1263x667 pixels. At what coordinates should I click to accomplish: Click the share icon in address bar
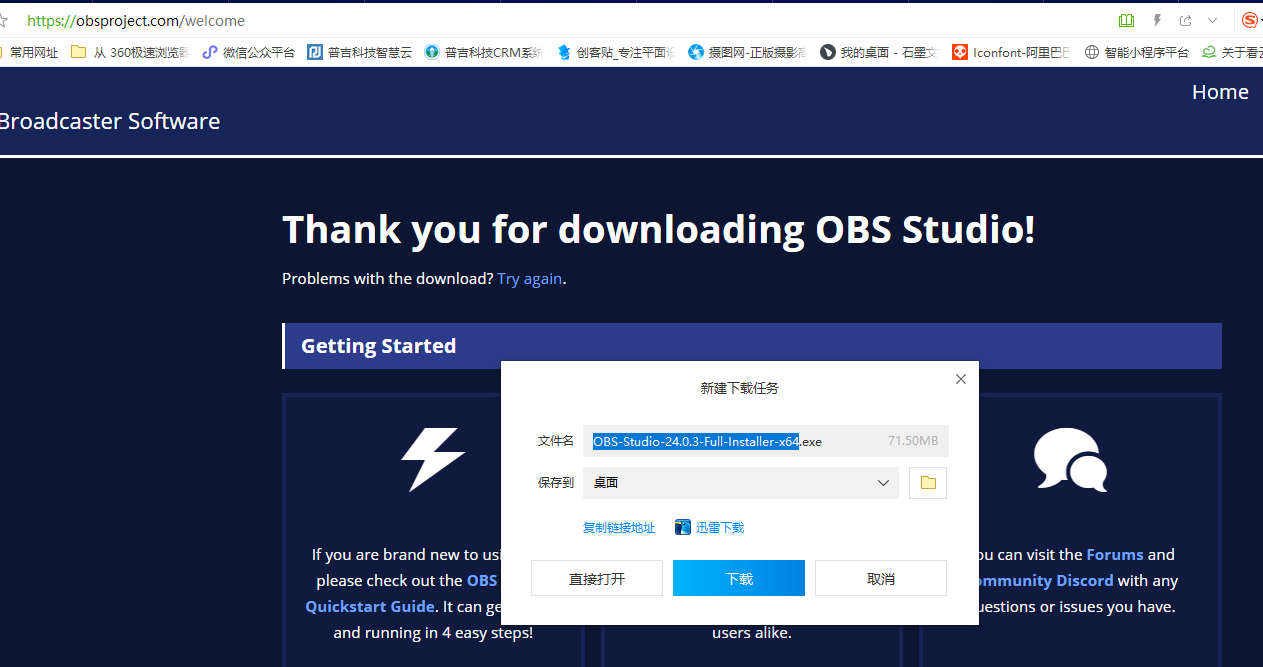[1186, 20]
